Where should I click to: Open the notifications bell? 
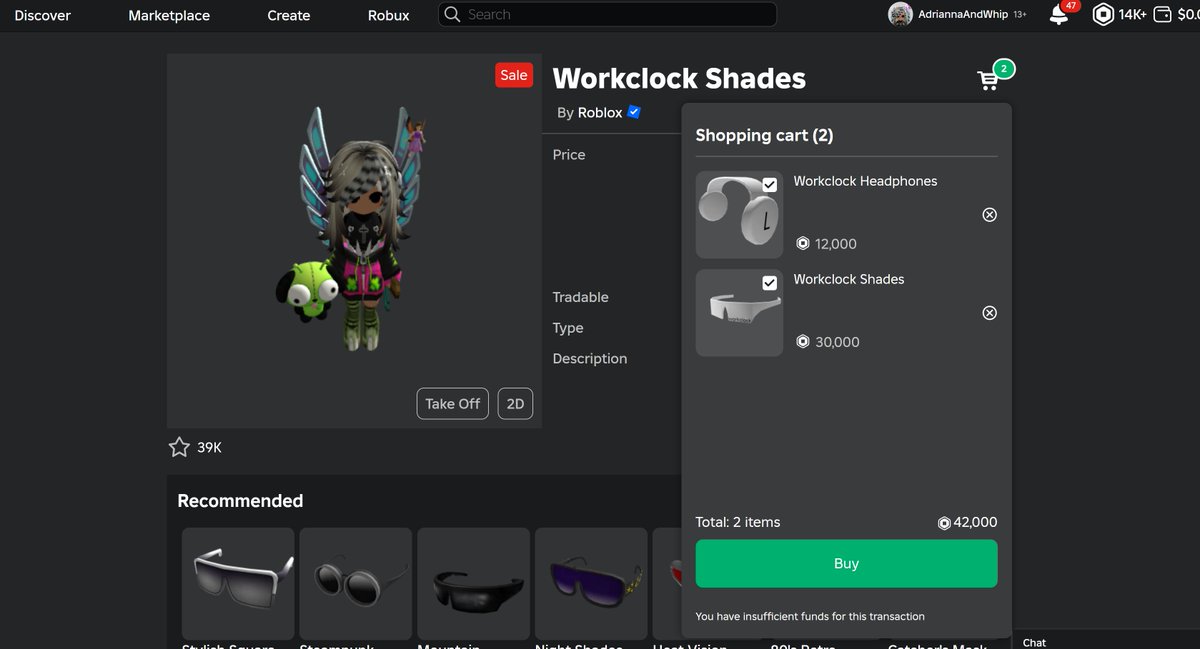tap(1058, 15)
